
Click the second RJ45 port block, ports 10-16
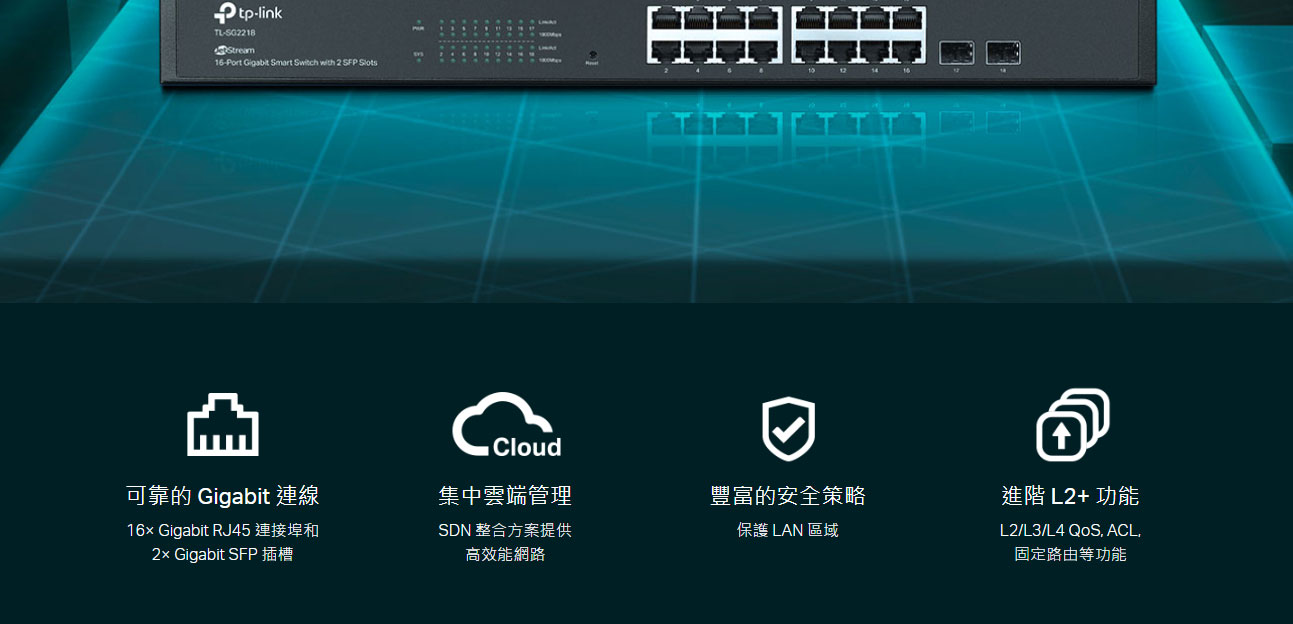tap(859, 36)
